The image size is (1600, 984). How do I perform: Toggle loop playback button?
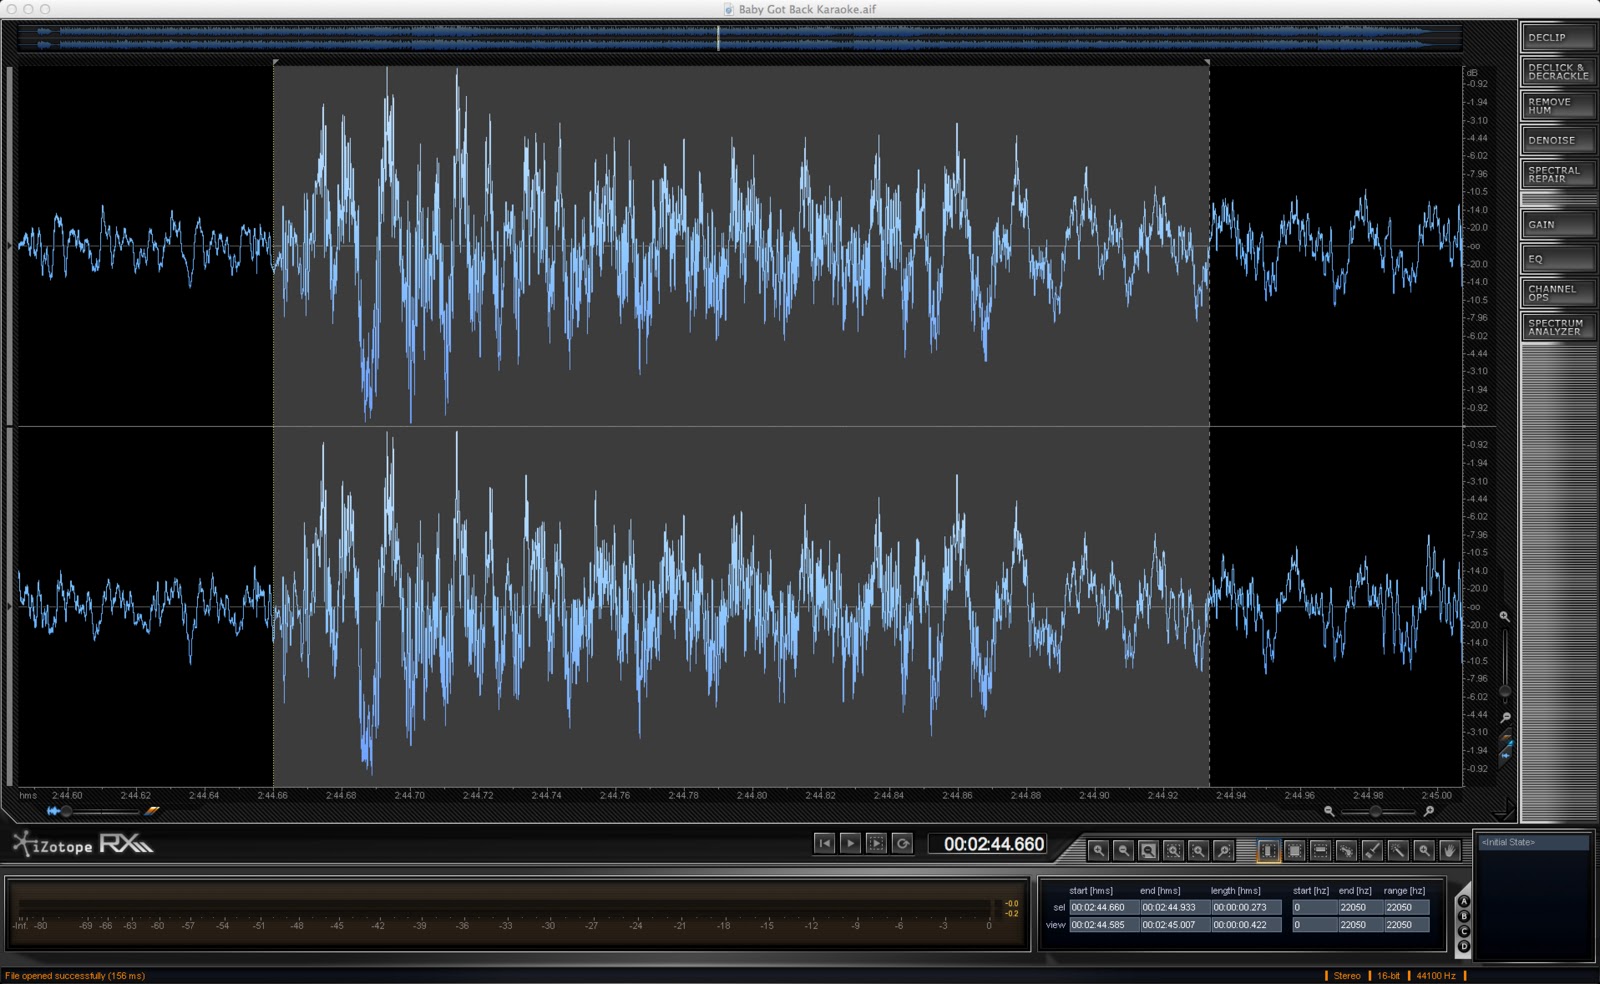(902, 844)
